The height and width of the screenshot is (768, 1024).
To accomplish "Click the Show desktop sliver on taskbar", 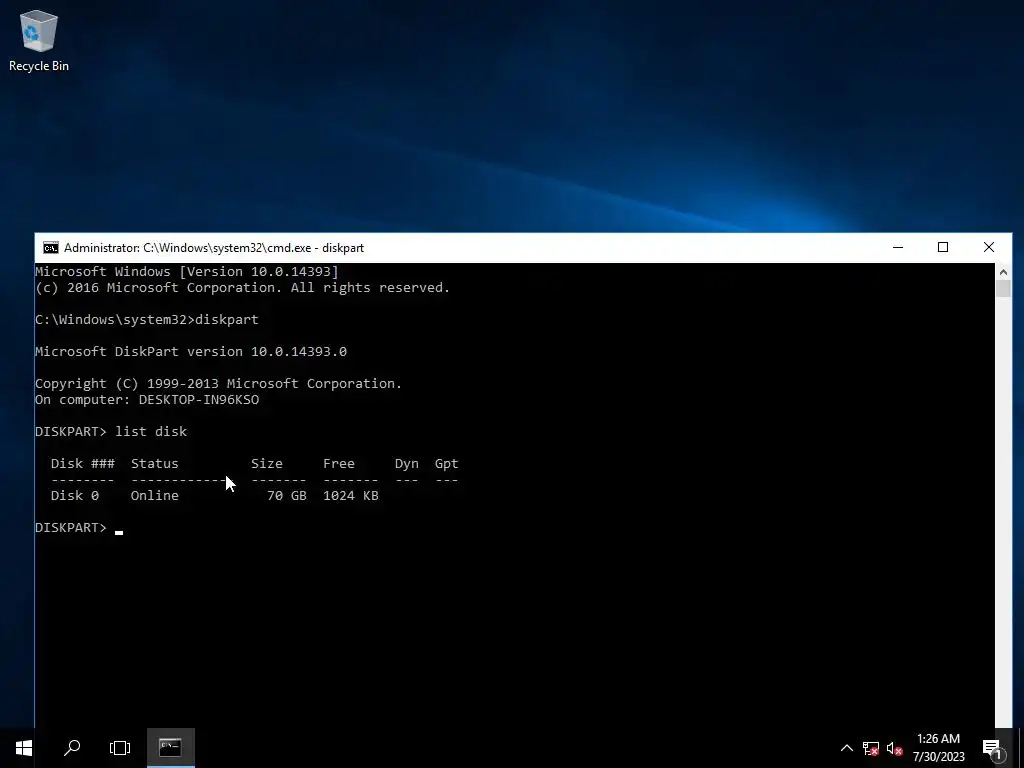I will [x=1021, y=748].
